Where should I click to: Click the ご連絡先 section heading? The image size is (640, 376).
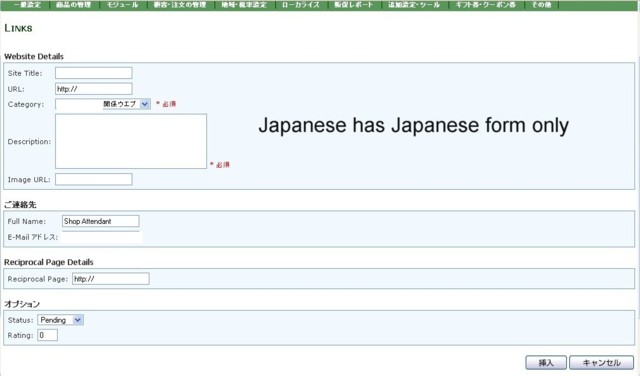[20, 205]
